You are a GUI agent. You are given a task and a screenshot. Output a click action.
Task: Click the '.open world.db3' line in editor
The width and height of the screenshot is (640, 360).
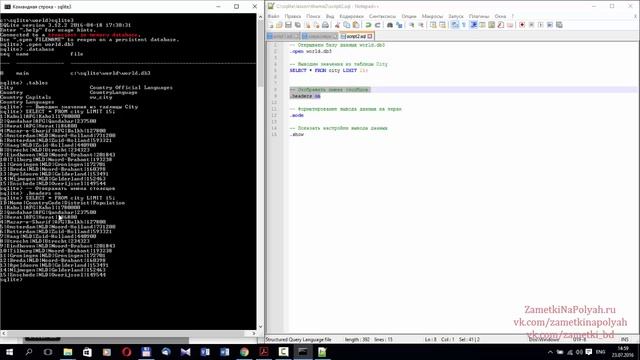[x=311, y=51]
